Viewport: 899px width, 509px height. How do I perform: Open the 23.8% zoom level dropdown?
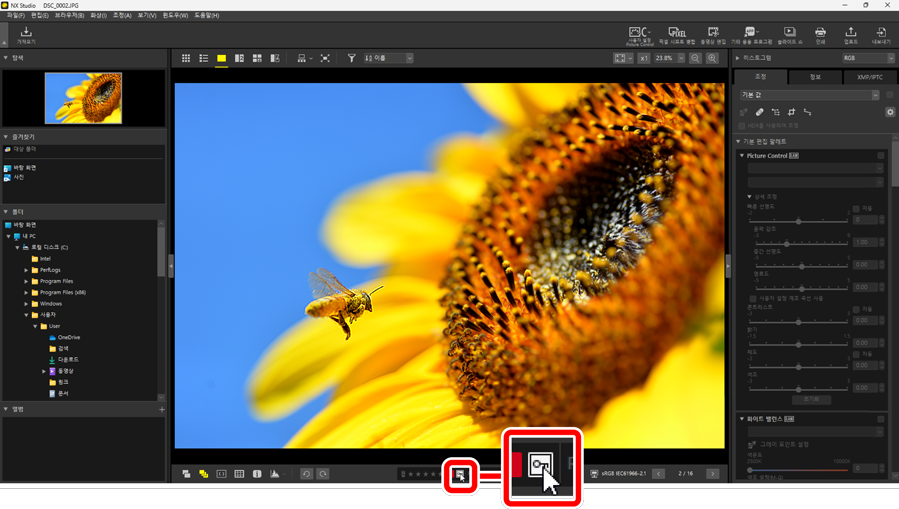tap(669, 59)
